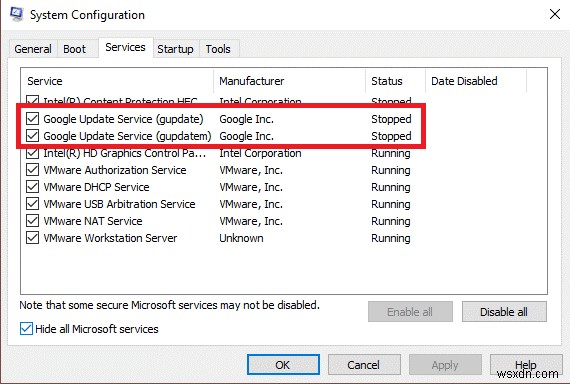
Task: Sort by the Manufacturer column header
Action: point(290,81)
